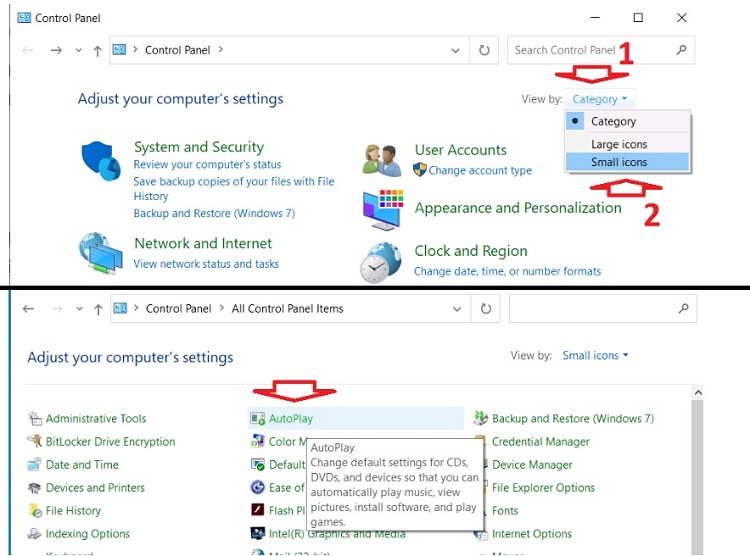The image size is (750, 556).
Task: Open Save backup copies with File History
Action: tap(234, 189)
